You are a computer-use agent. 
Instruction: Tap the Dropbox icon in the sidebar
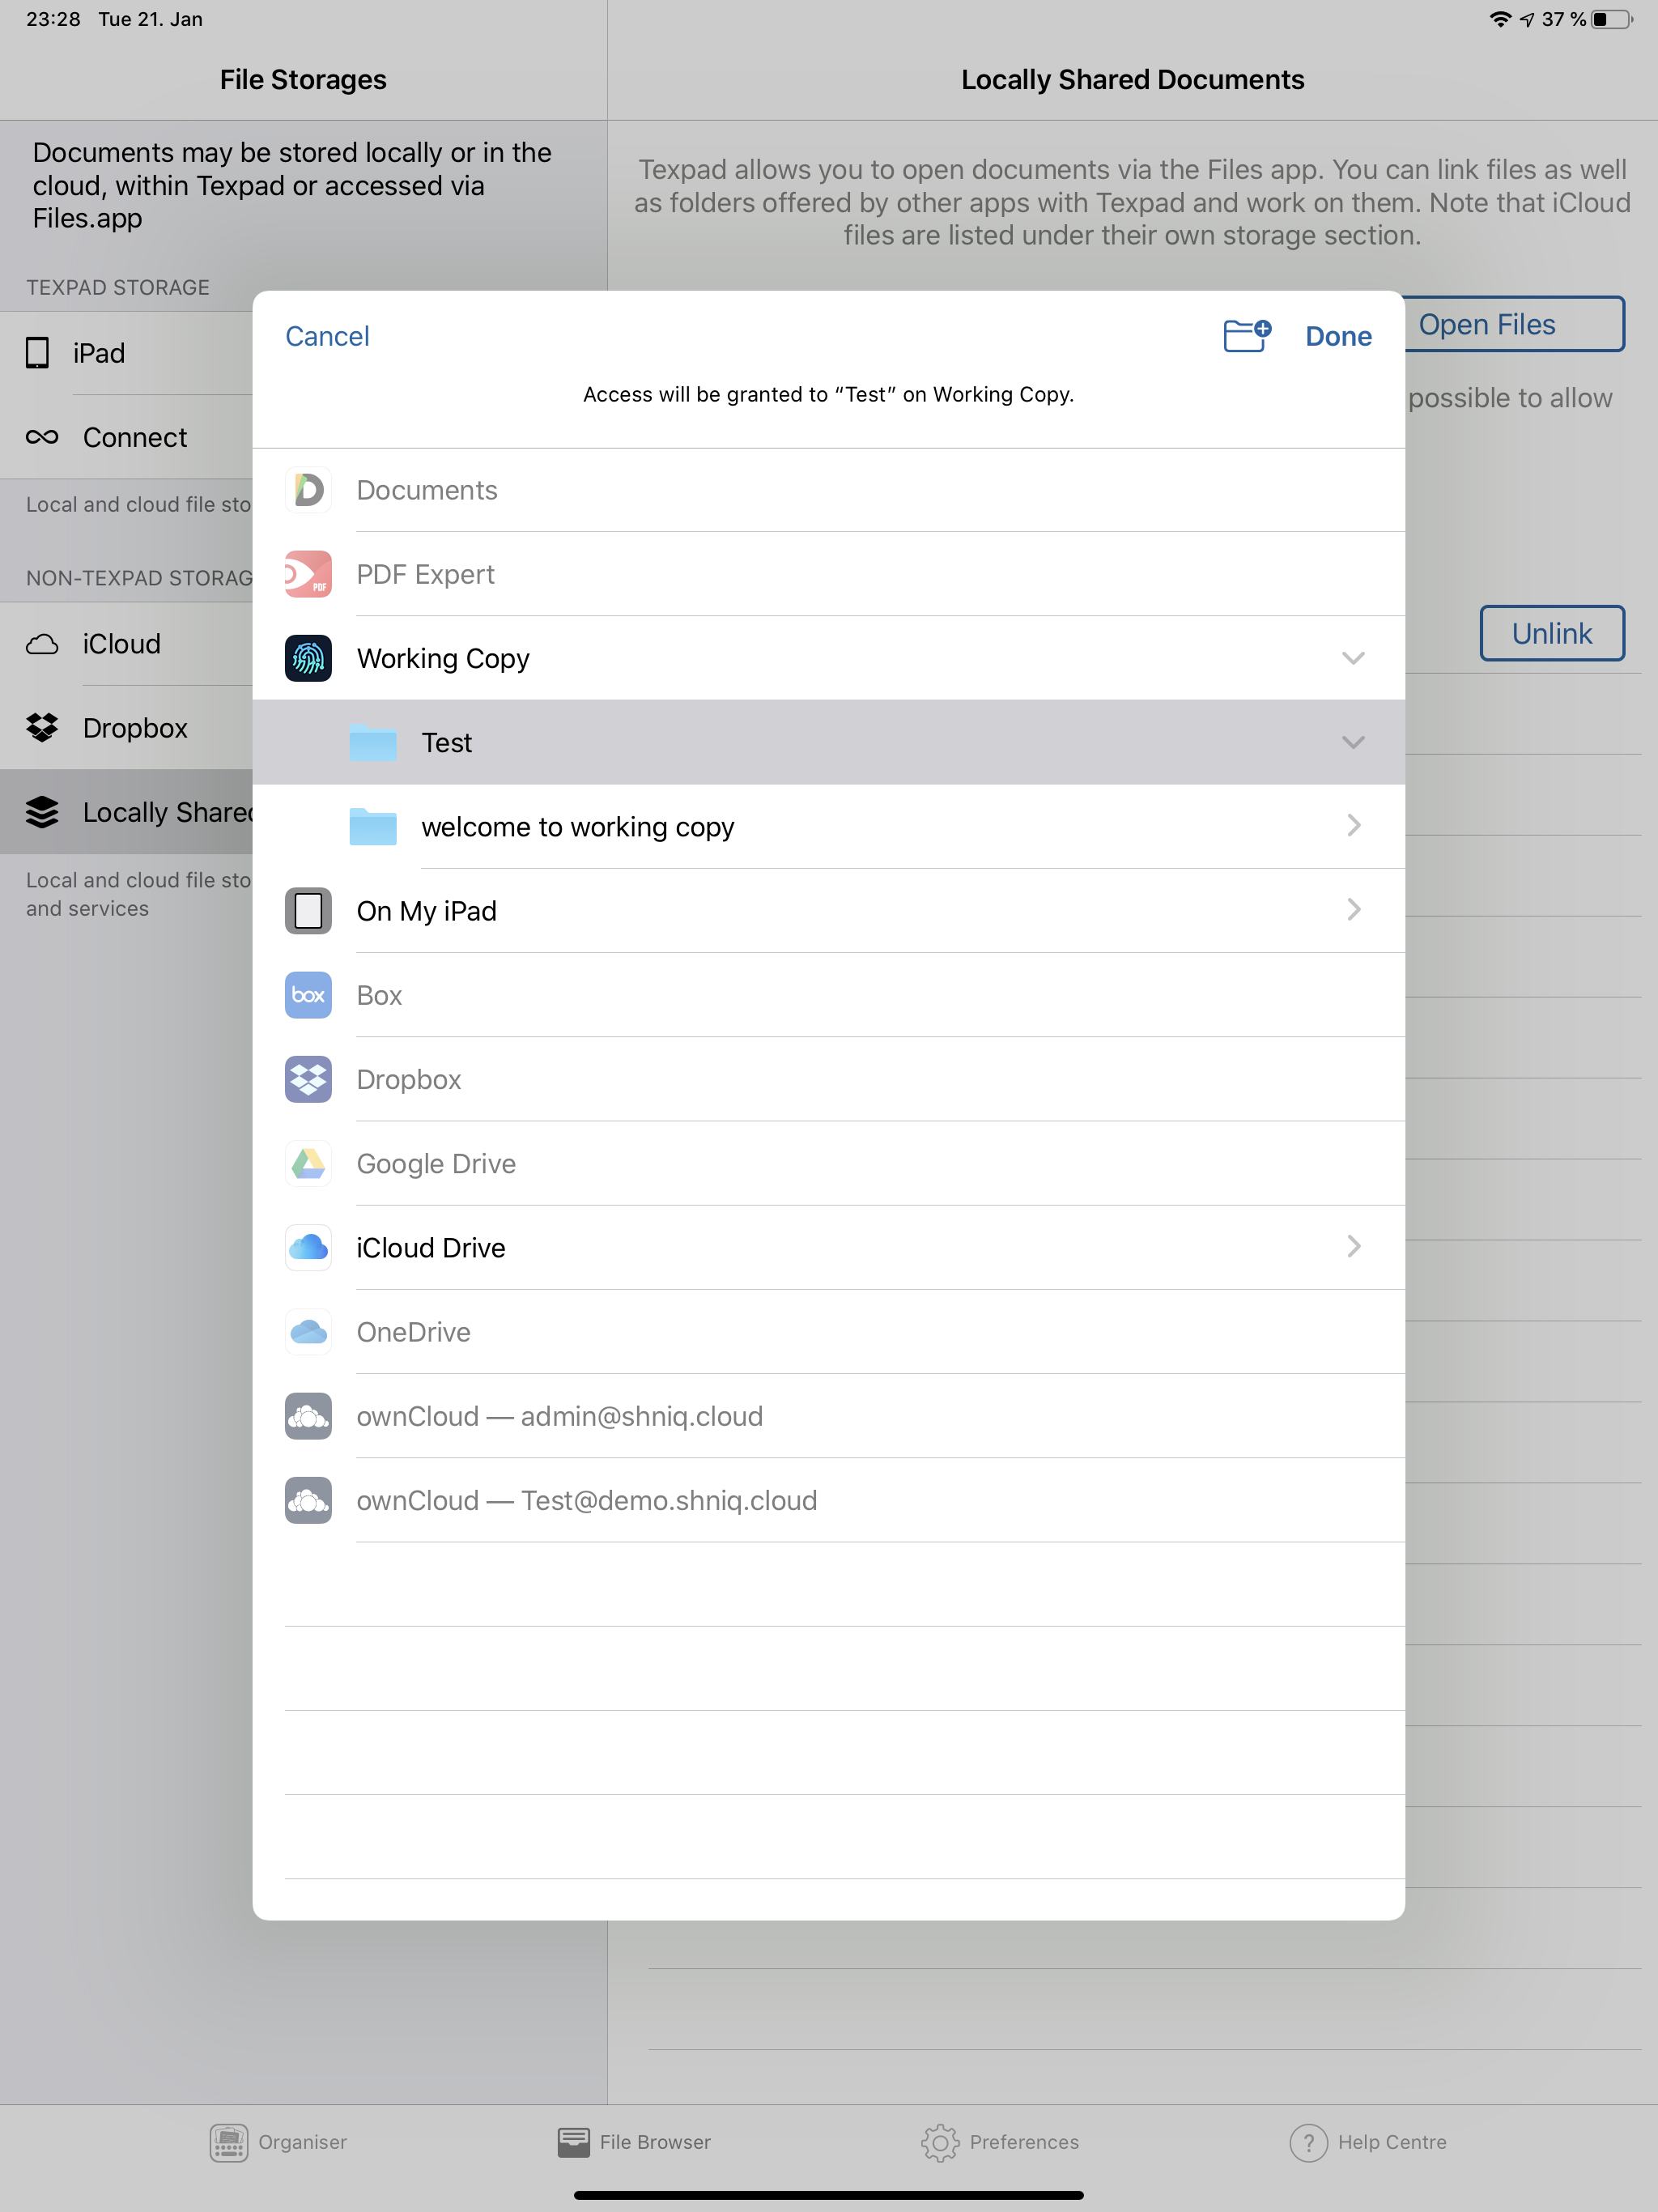(x=42, y=728)
